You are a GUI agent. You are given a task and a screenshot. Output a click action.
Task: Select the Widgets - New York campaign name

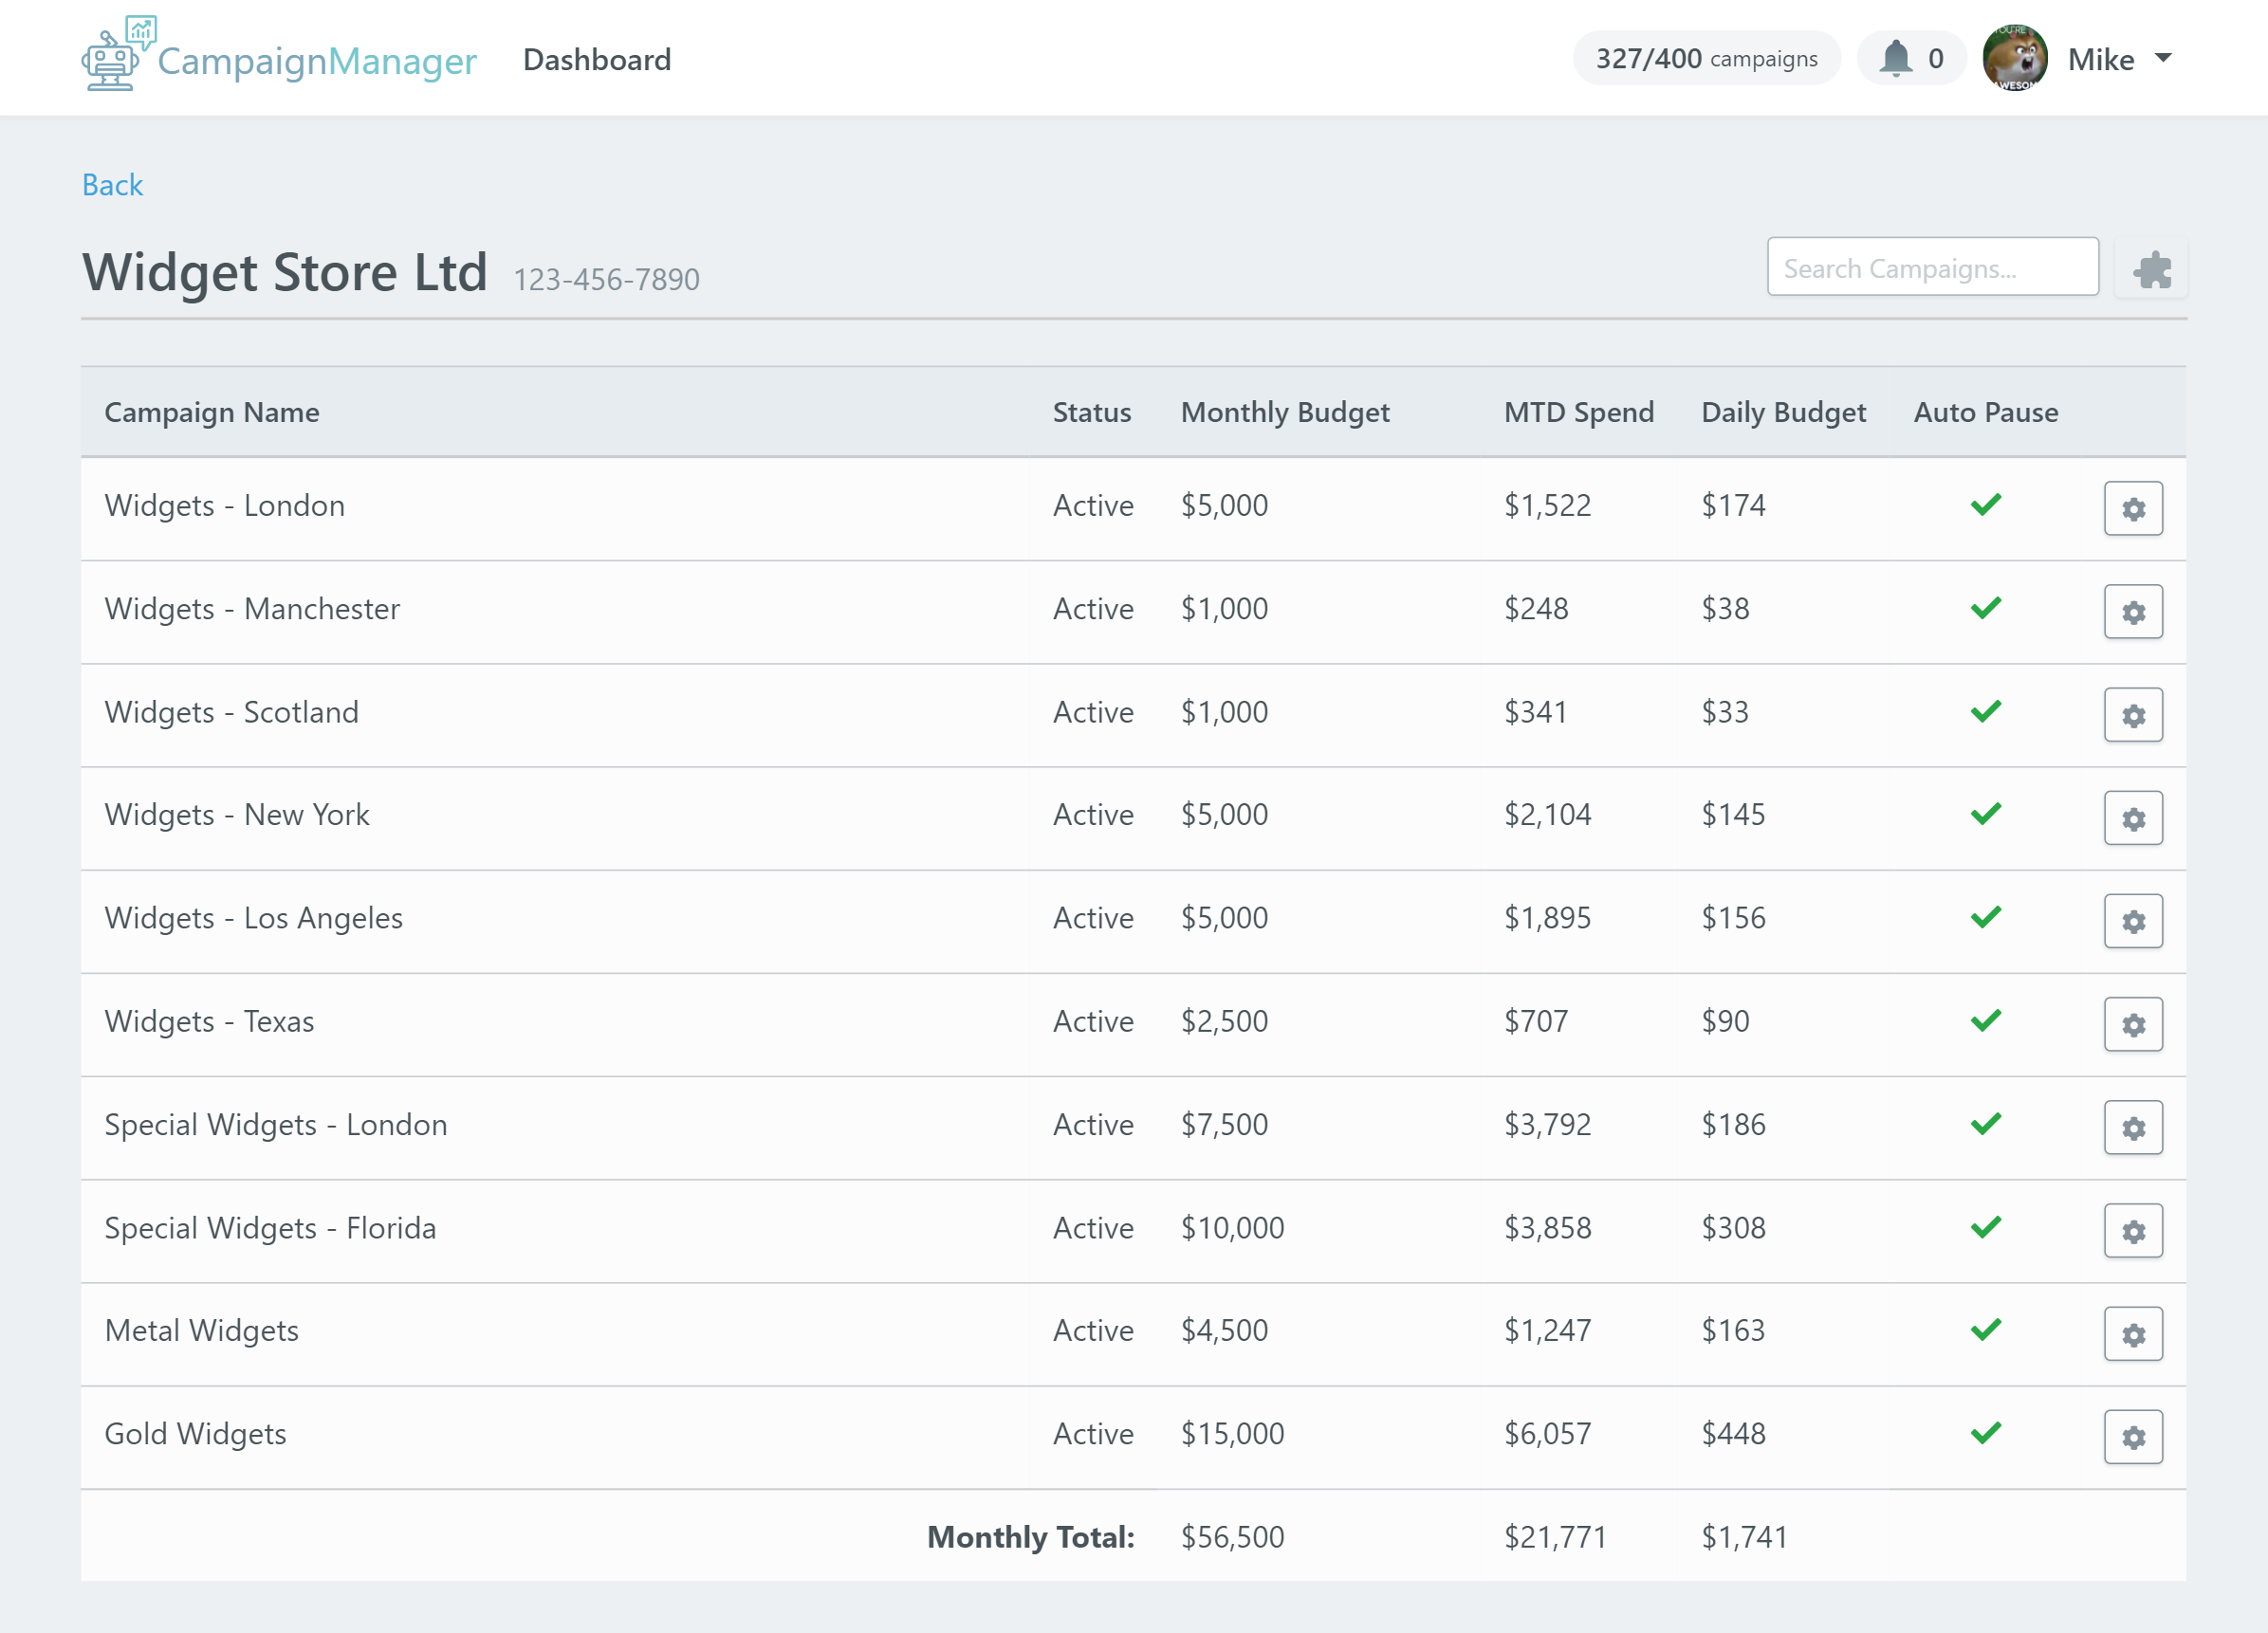coord(237,815)
